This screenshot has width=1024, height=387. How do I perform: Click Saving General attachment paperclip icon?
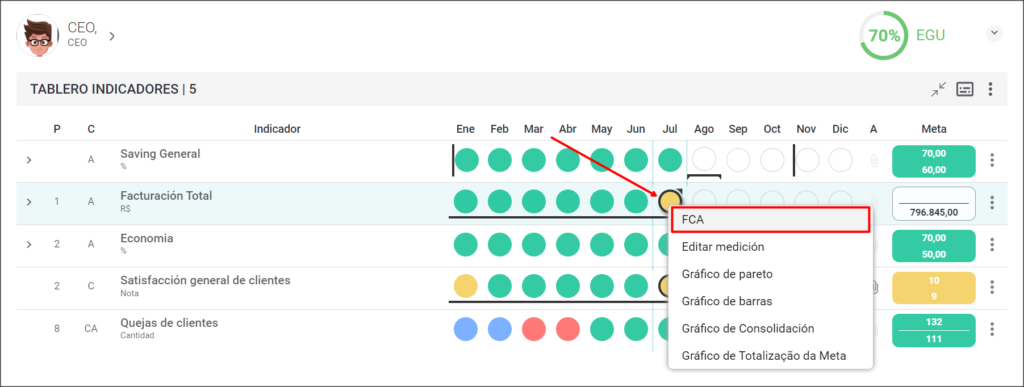pyautogui.click(x=874, y=161)
